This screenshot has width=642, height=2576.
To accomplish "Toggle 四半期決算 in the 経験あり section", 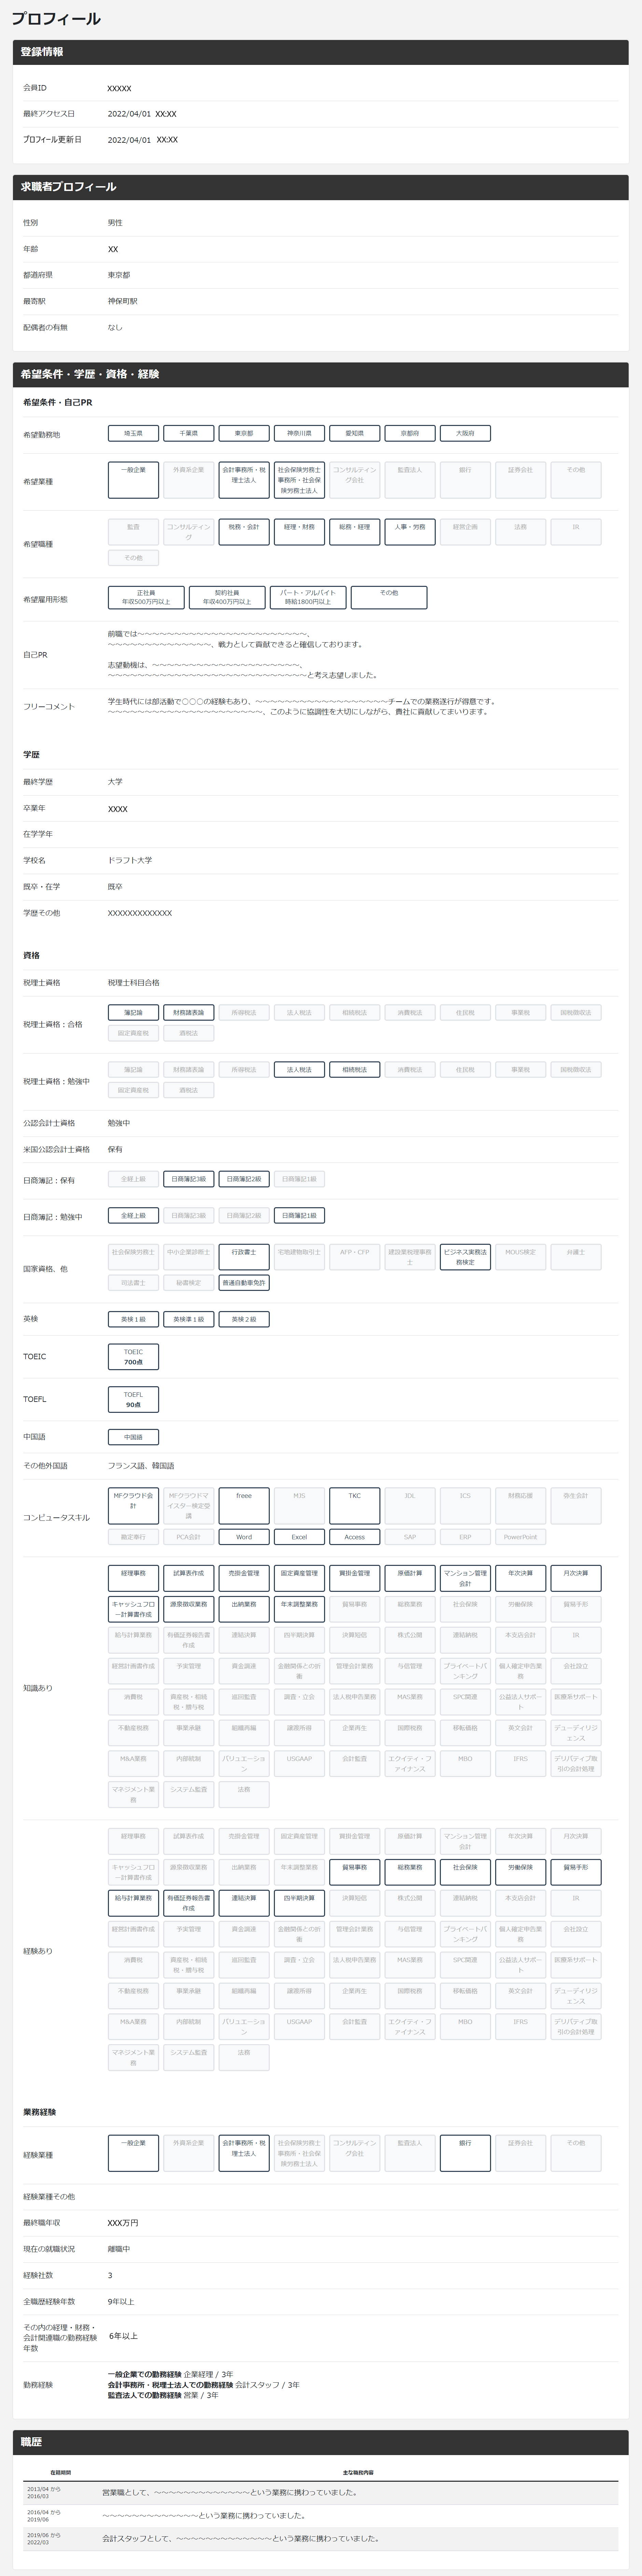I will [x=299, y=1903].
